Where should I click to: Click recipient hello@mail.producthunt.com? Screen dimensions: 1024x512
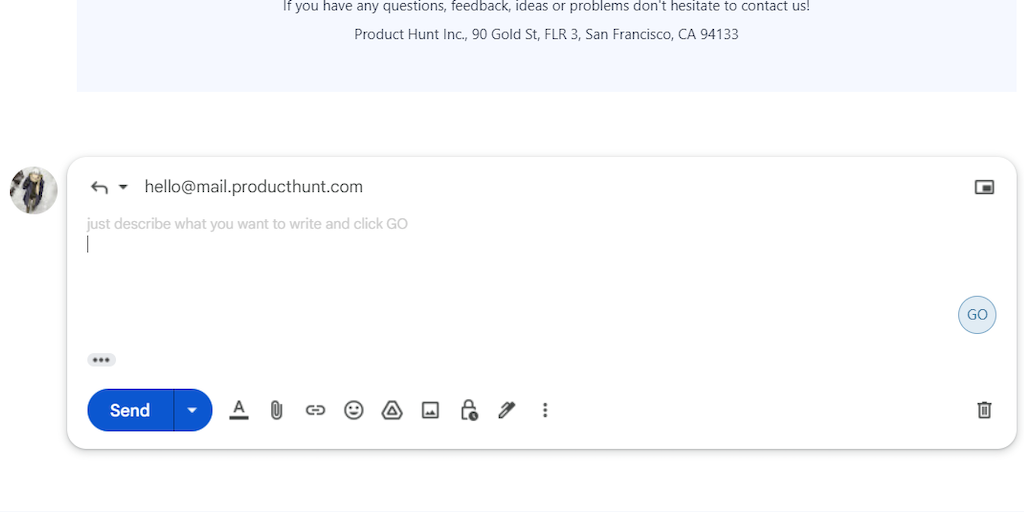tap(253, 187)
